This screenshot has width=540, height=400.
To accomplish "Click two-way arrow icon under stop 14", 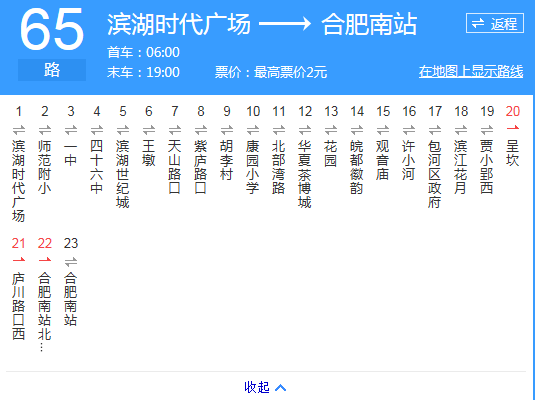I will [x=357, y=130].
